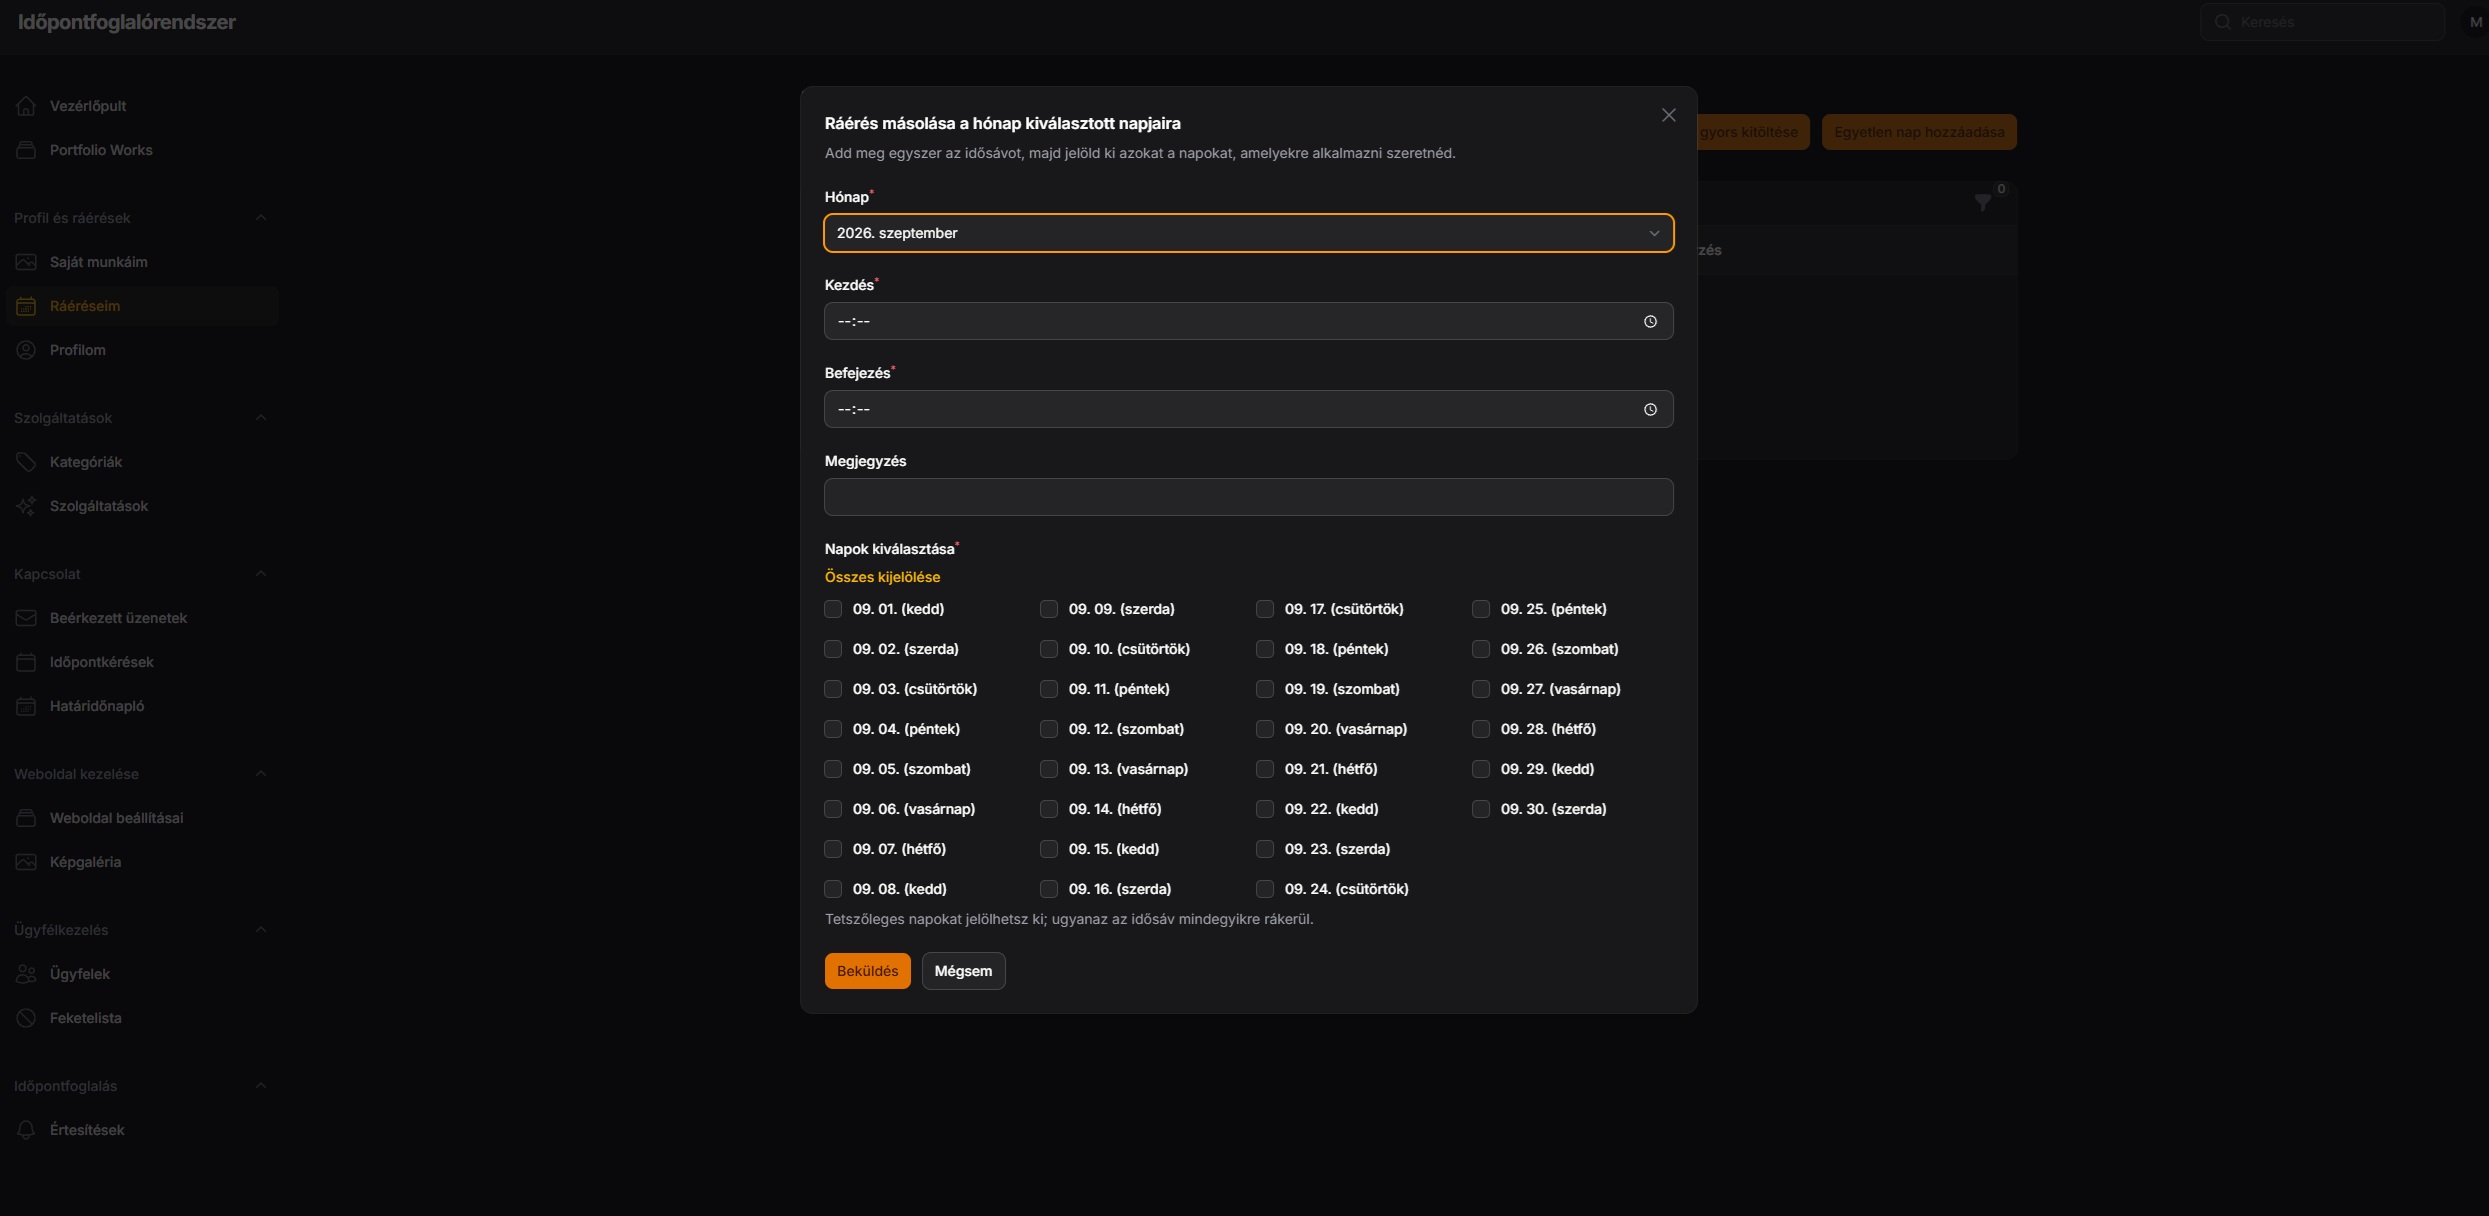This screenshot has width=2489, height=1216.
Task: Focus the Keresés search box
Action: [2322, 22]
